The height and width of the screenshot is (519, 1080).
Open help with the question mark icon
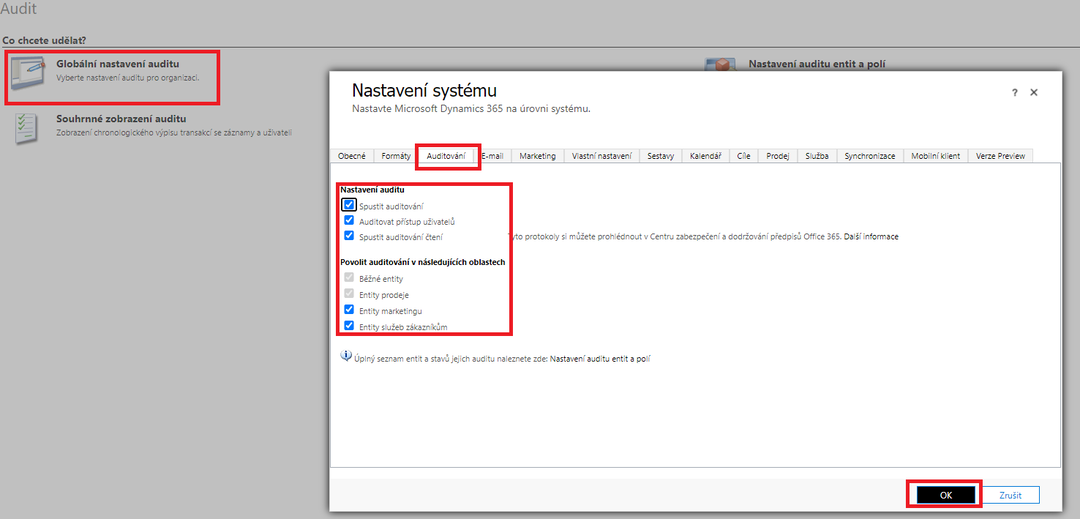click(x=1015, y=92)
